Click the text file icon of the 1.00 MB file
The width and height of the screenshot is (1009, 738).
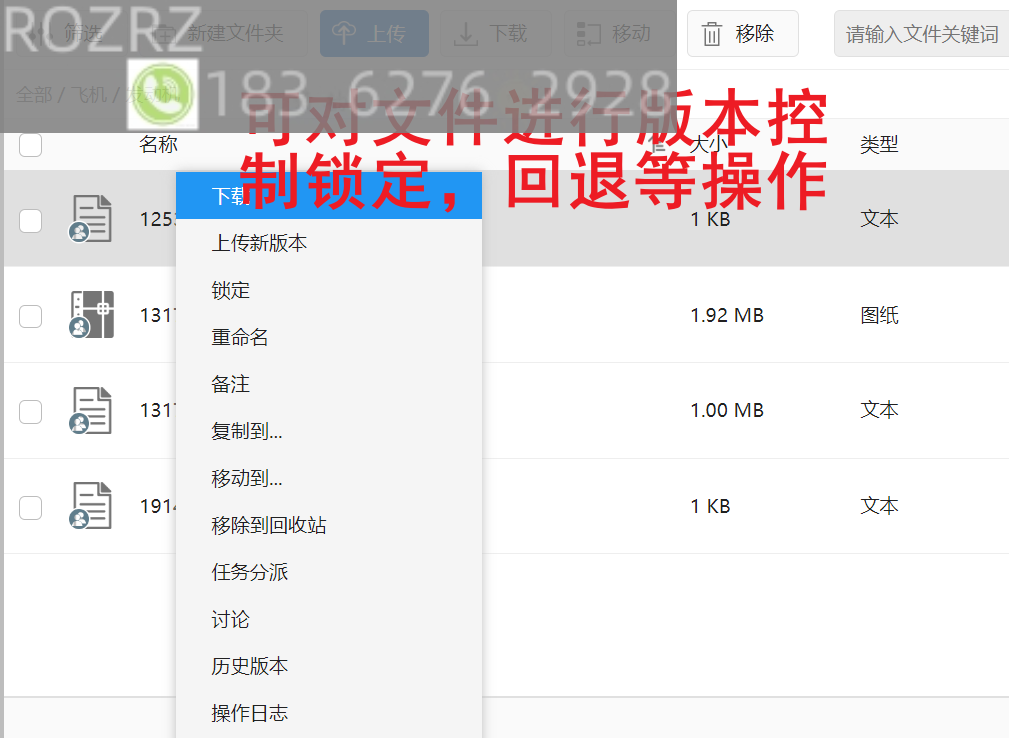(x=92, y=410)
